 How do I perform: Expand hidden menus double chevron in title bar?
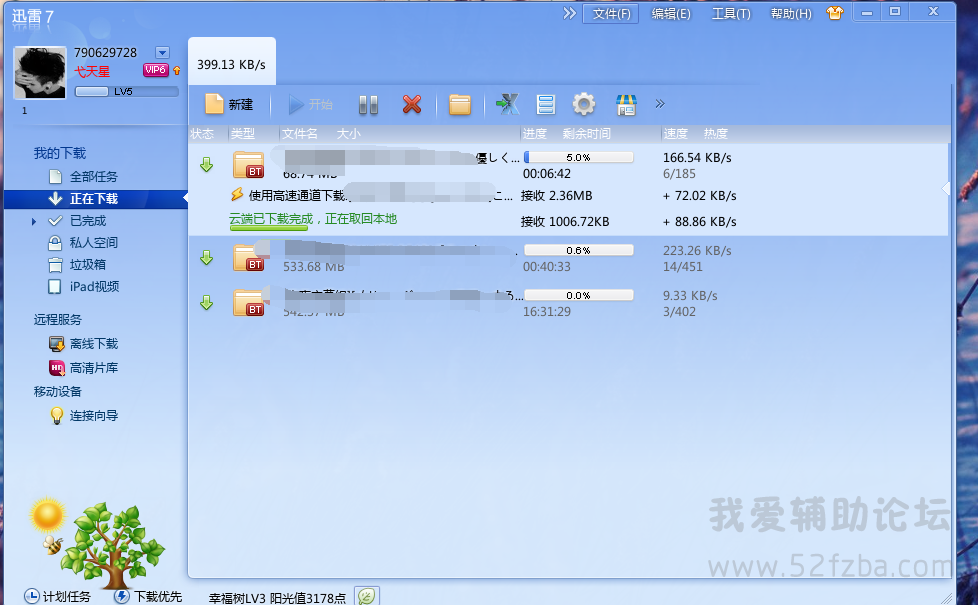569,13
